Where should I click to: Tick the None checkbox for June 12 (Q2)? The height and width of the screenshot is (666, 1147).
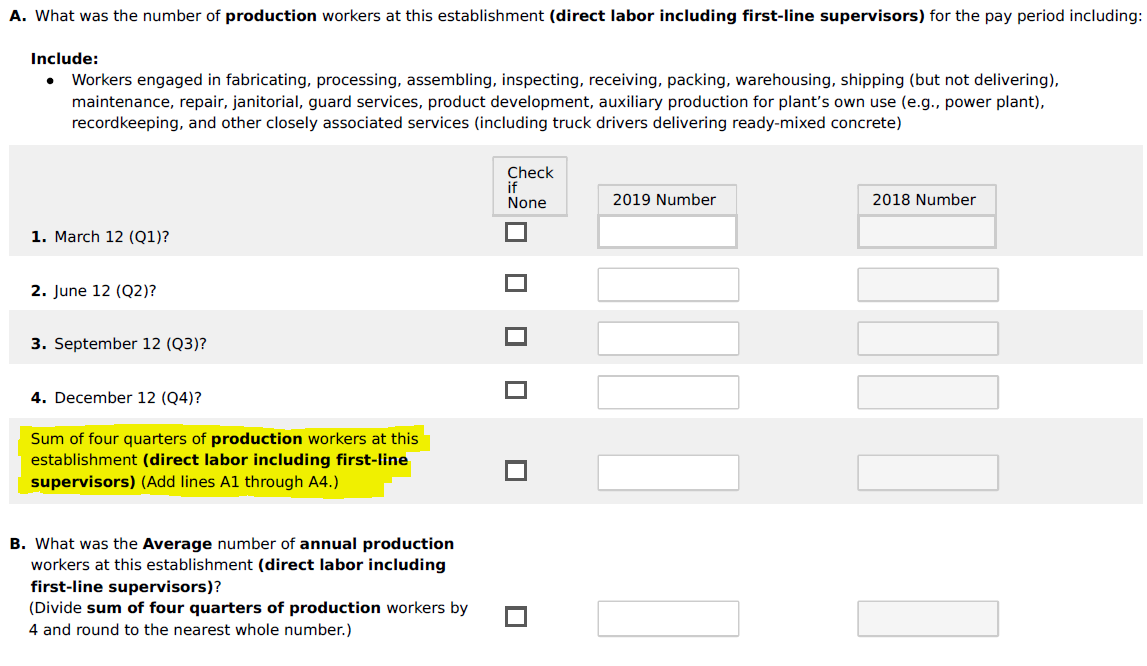(515, 284)
